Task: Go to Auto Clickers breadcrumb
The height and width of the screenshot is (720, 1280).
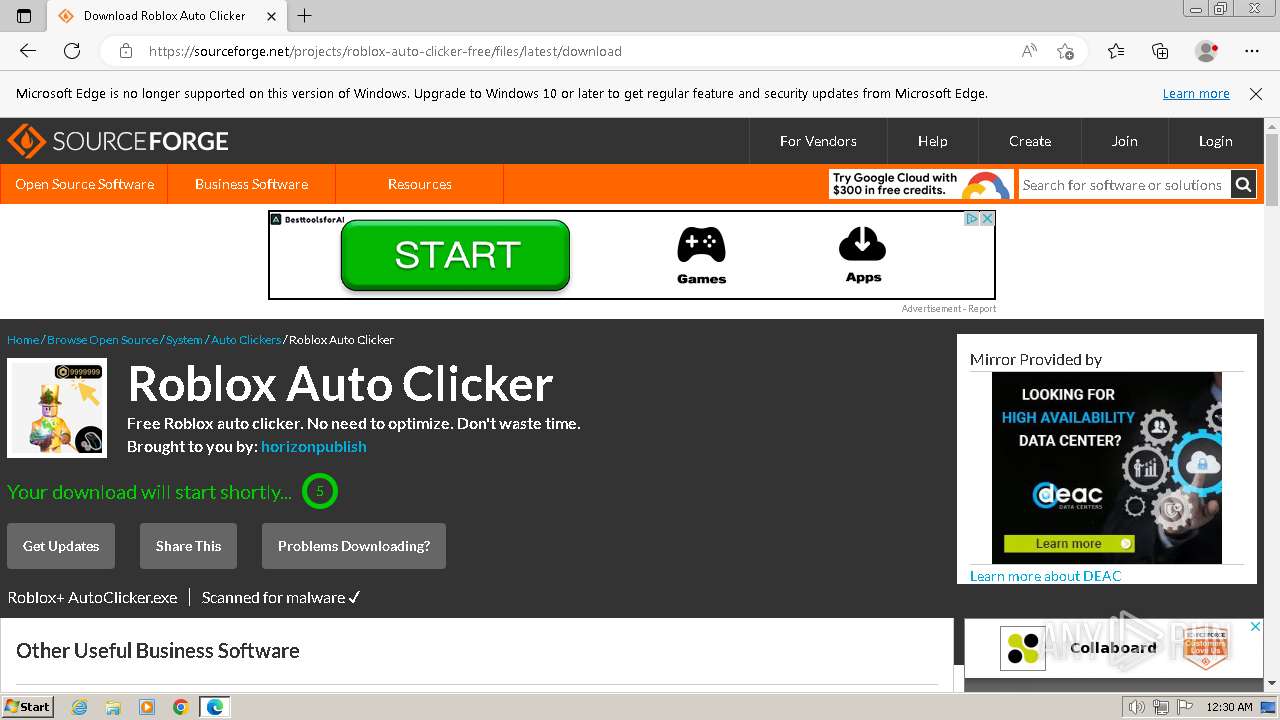Action: tap(246, 340)
